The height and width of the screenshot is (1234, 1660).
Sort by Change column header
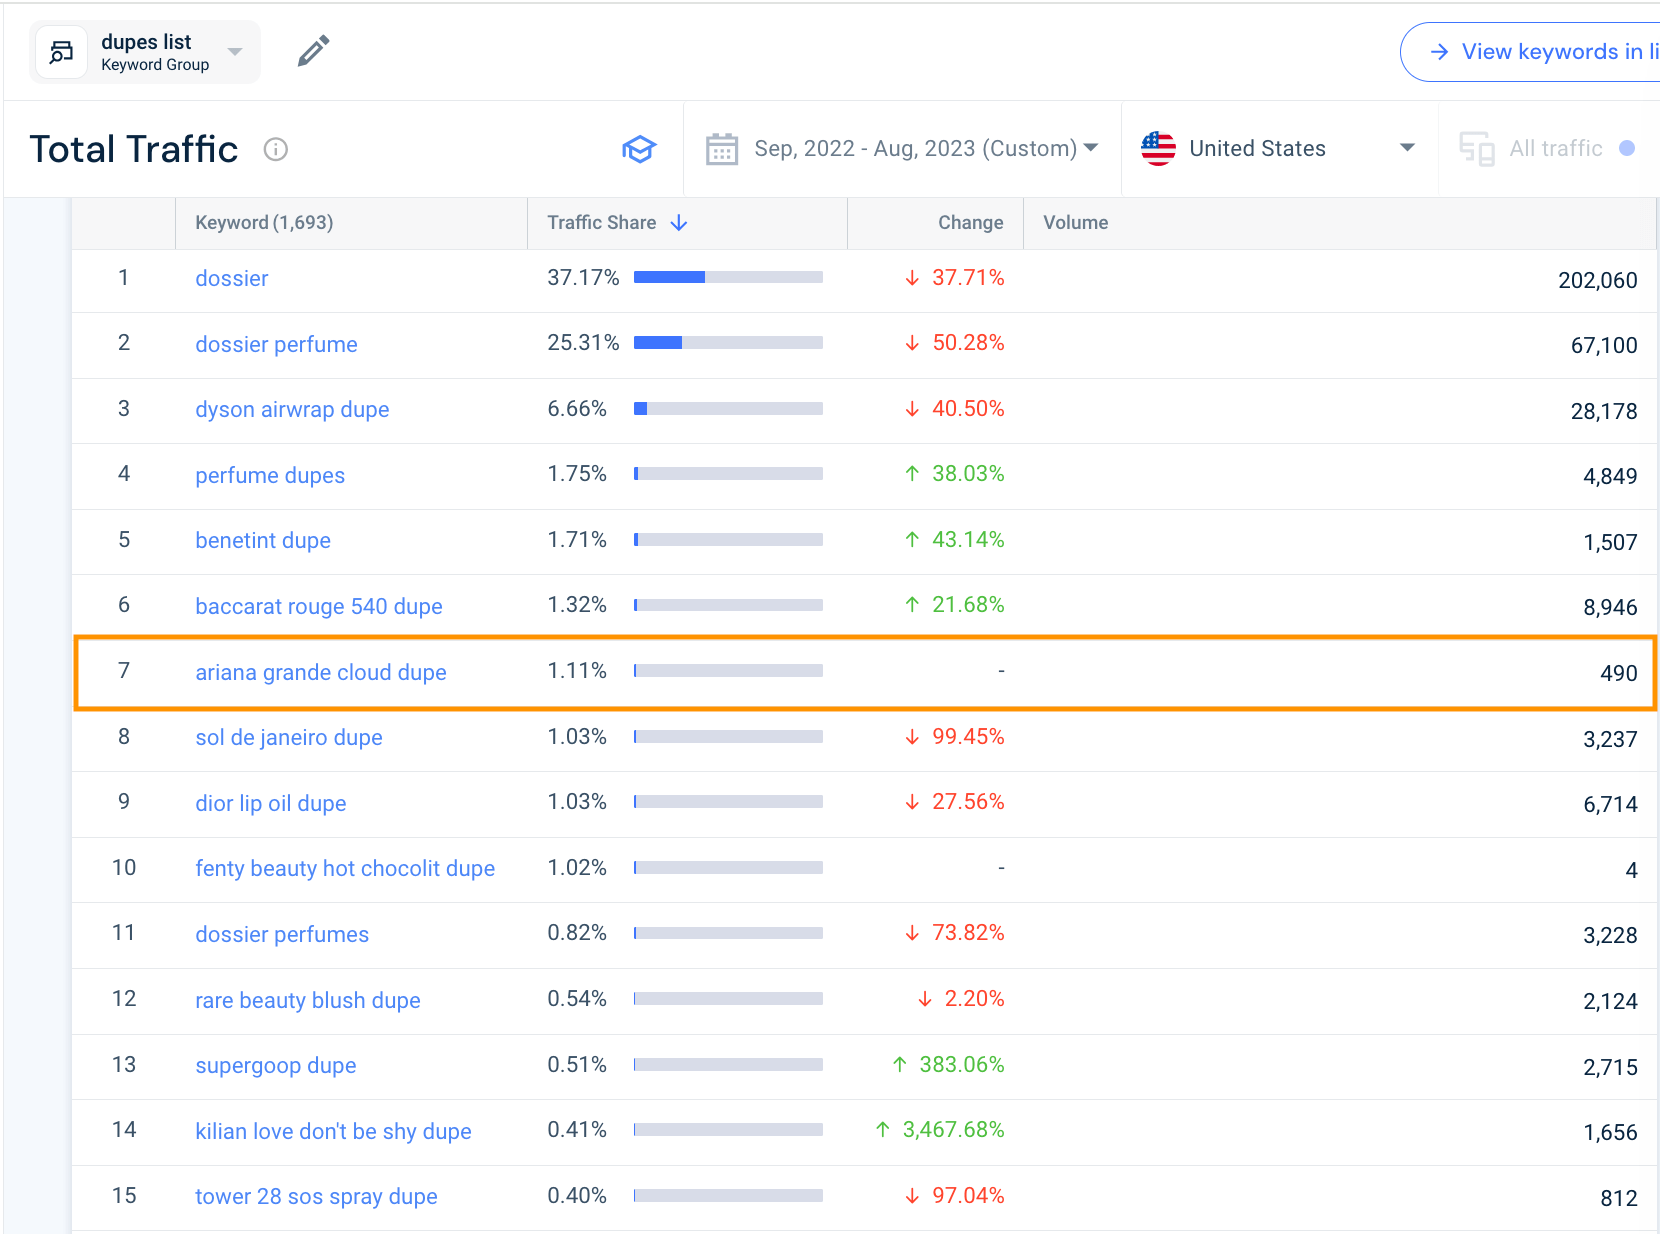click(970, 223)
